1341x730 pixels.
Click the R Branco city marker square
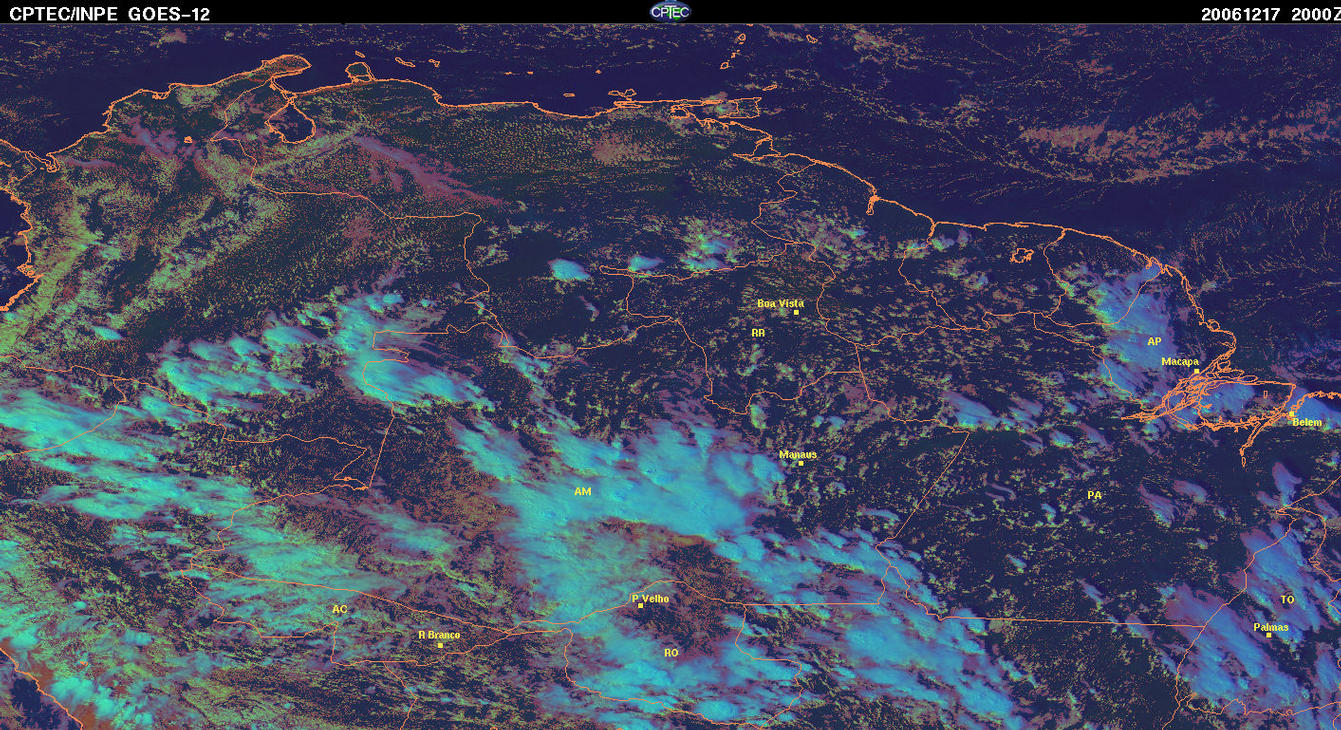[x=440, y=645]
